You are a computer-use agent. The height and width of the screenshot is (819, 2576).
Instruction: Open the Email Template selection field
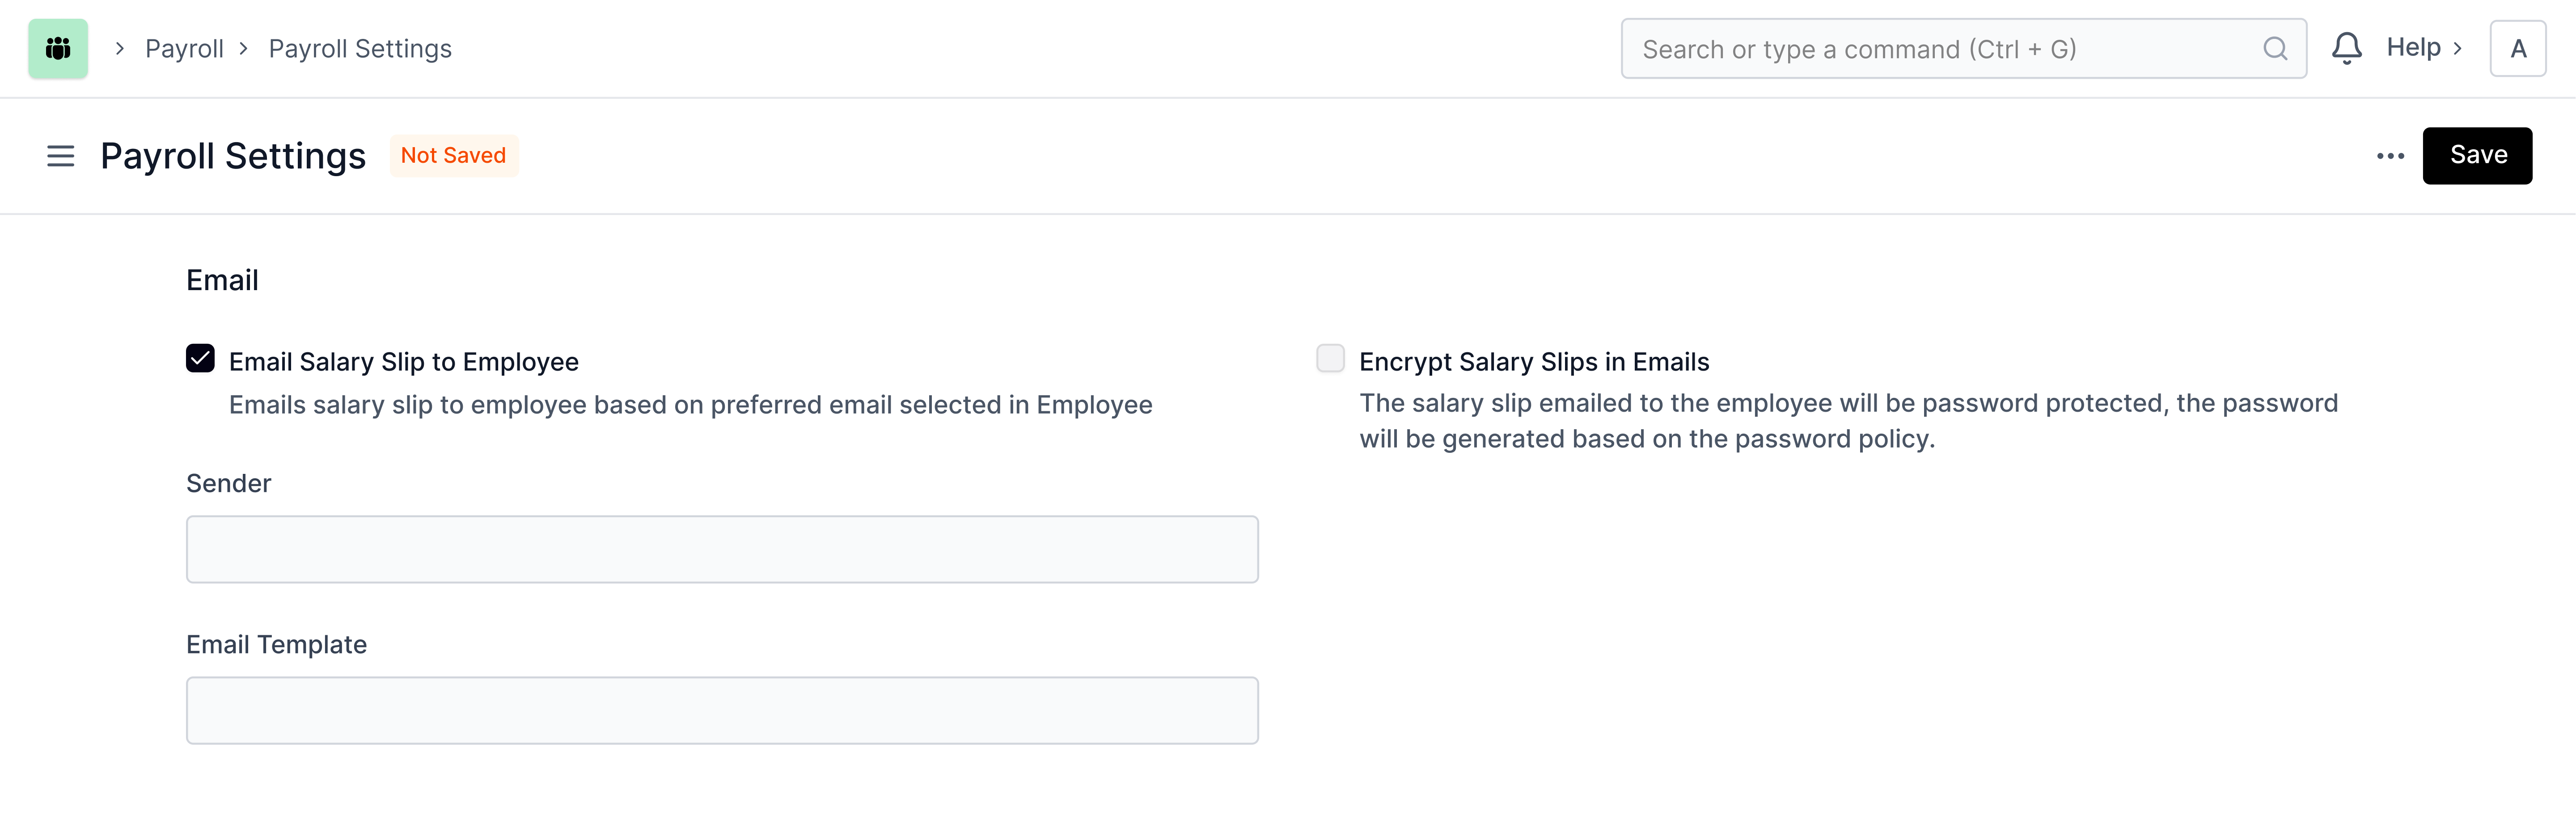722,710
